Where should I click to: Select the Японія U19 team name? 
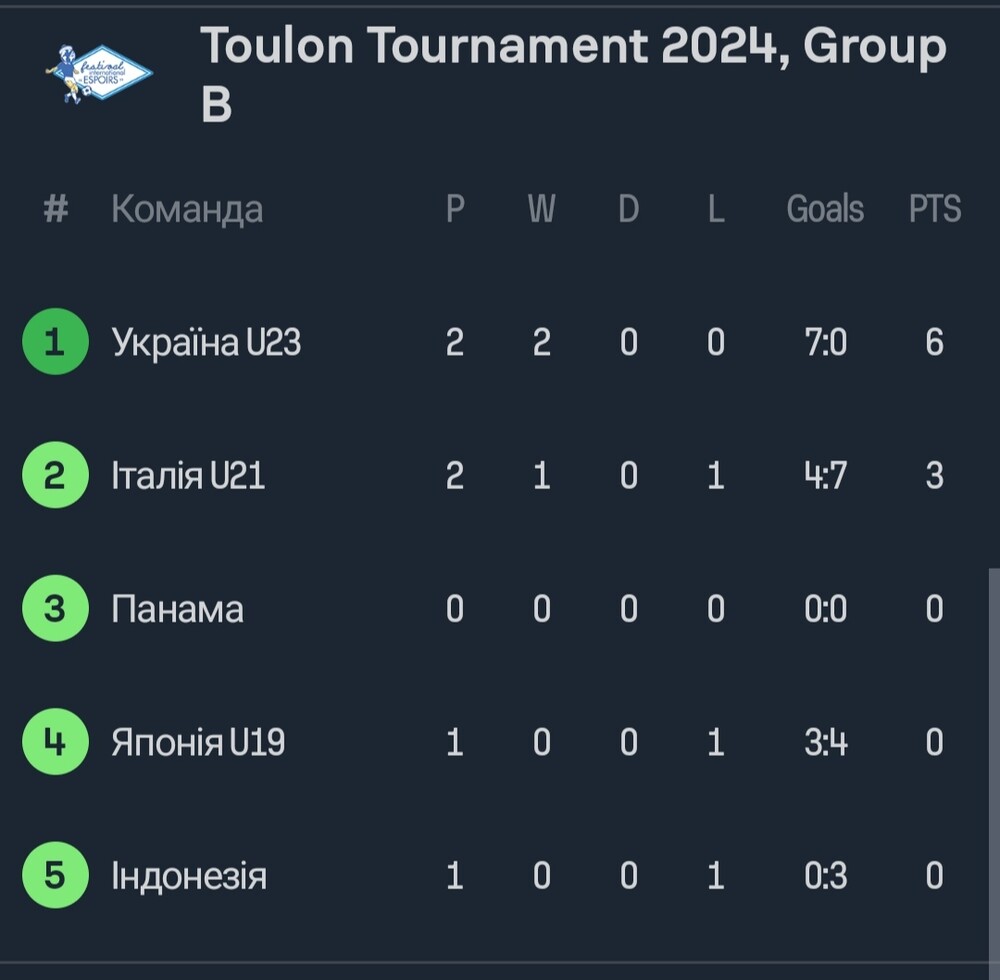pyautogui.click(x=198, y=742)
